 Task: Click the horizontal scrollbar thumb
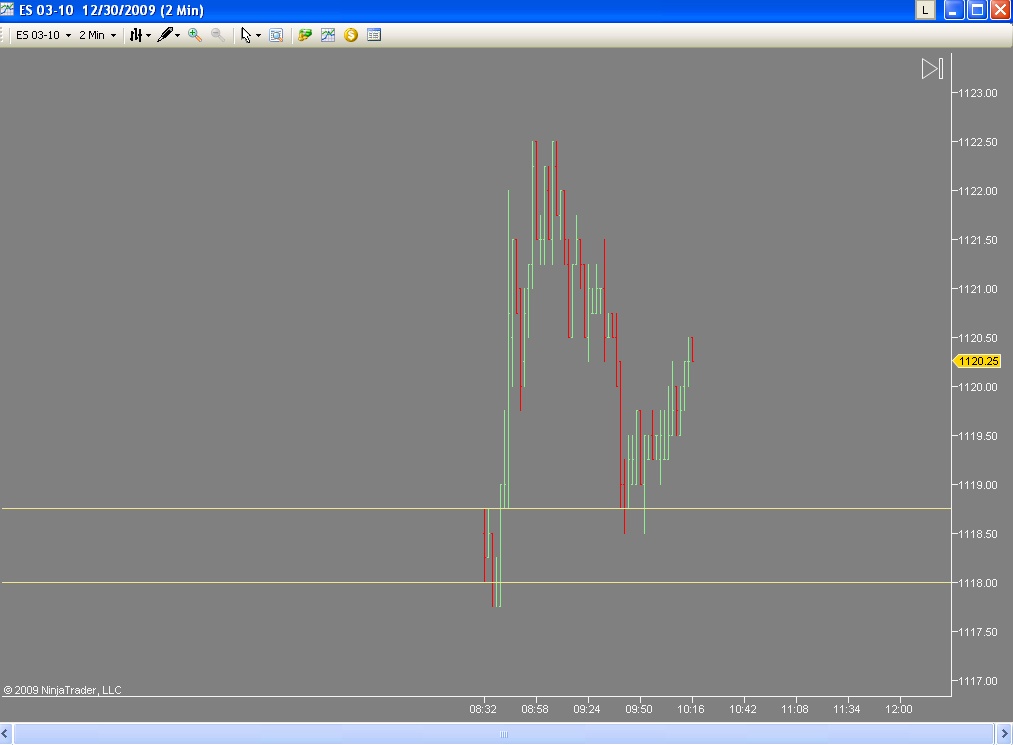click(503, 734)
